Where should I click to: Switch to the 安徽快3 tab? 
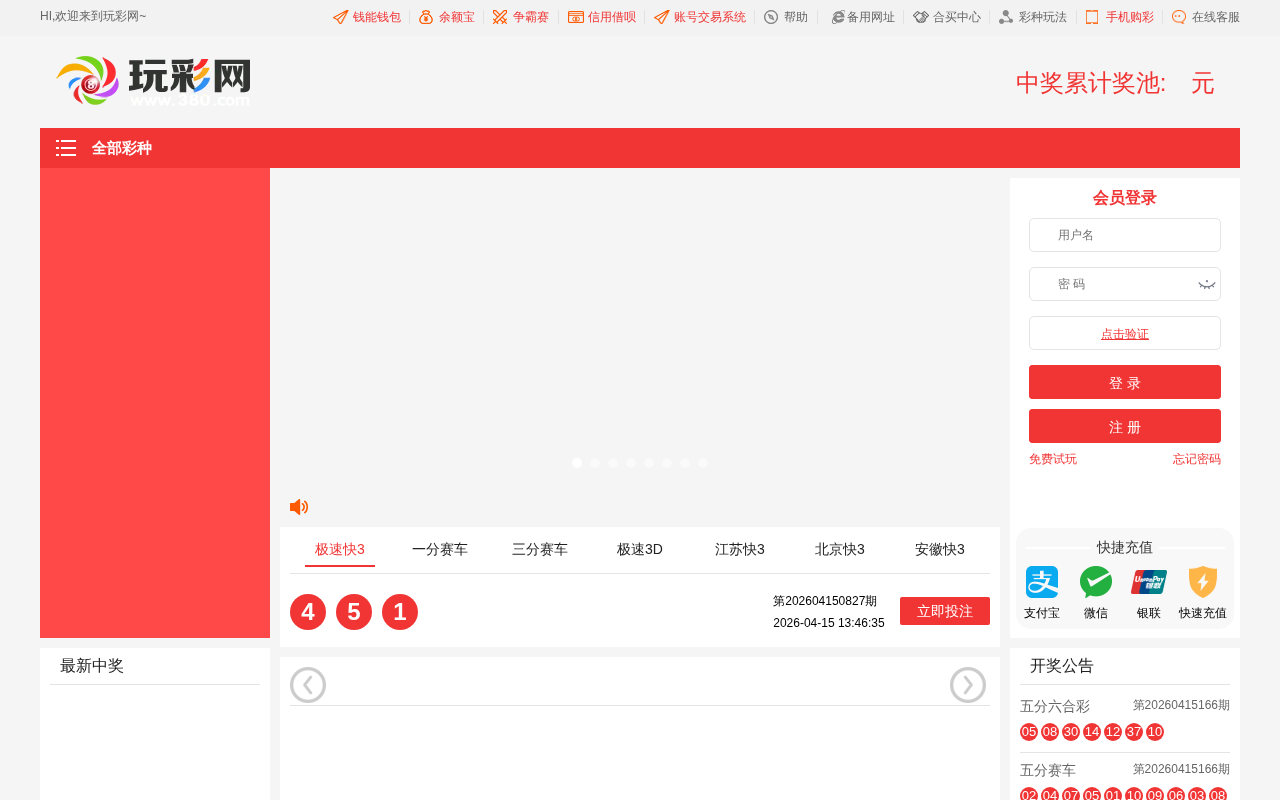click(x=940, y=549)
